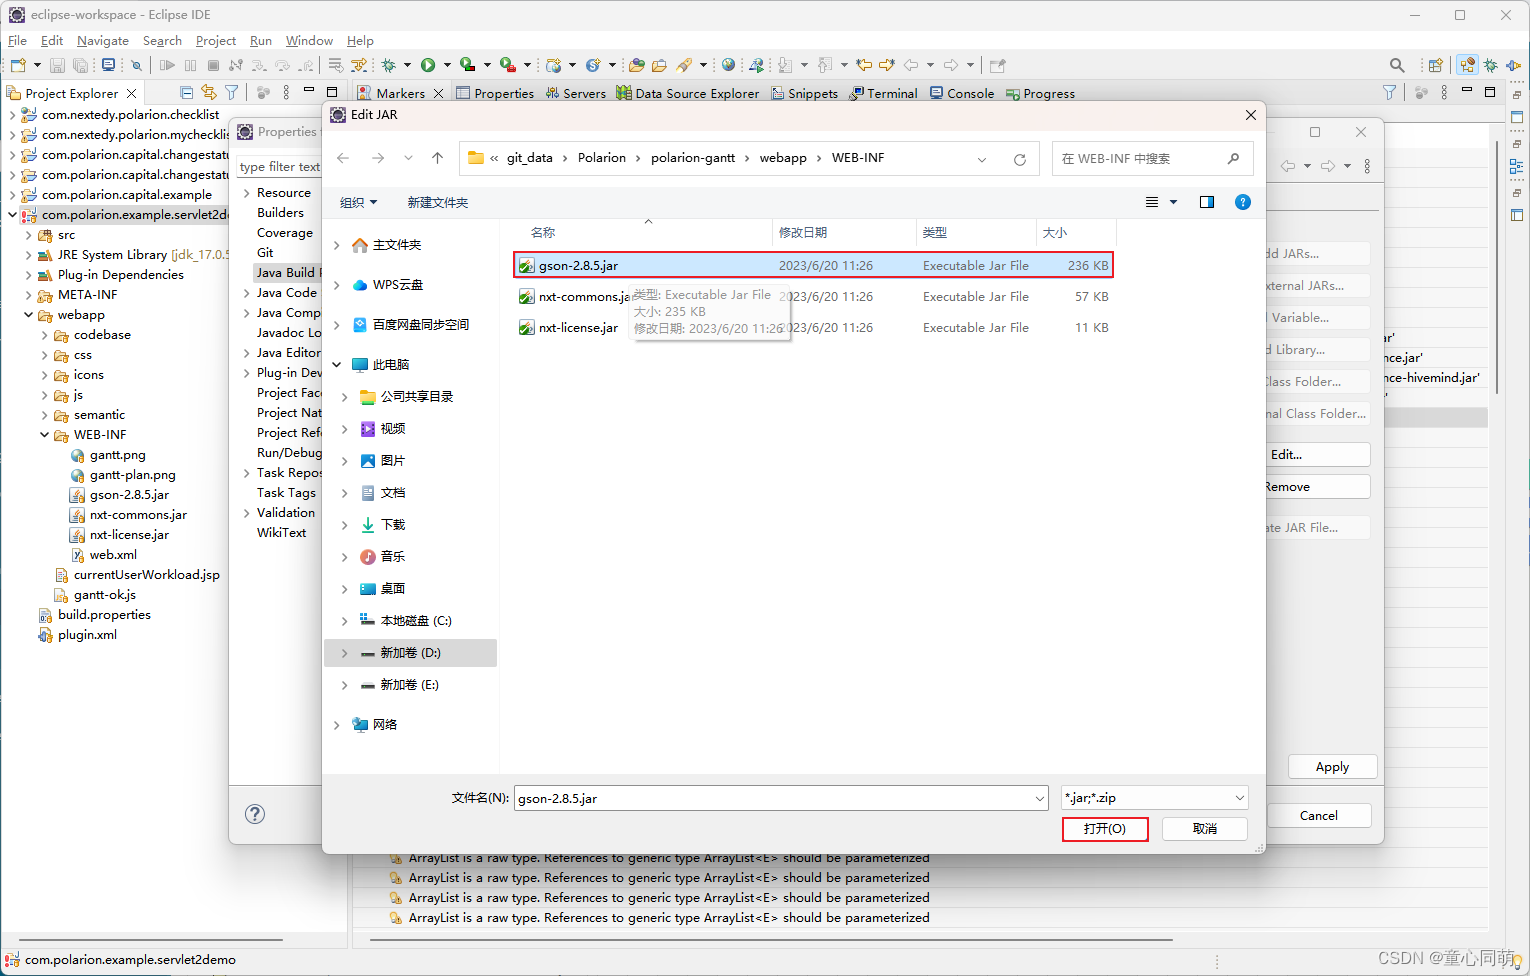This screenshot has height=976, width=1530.
Task: Open the file type dropdown showing *.jar;*.zip
Action: tap(1240, 797)
